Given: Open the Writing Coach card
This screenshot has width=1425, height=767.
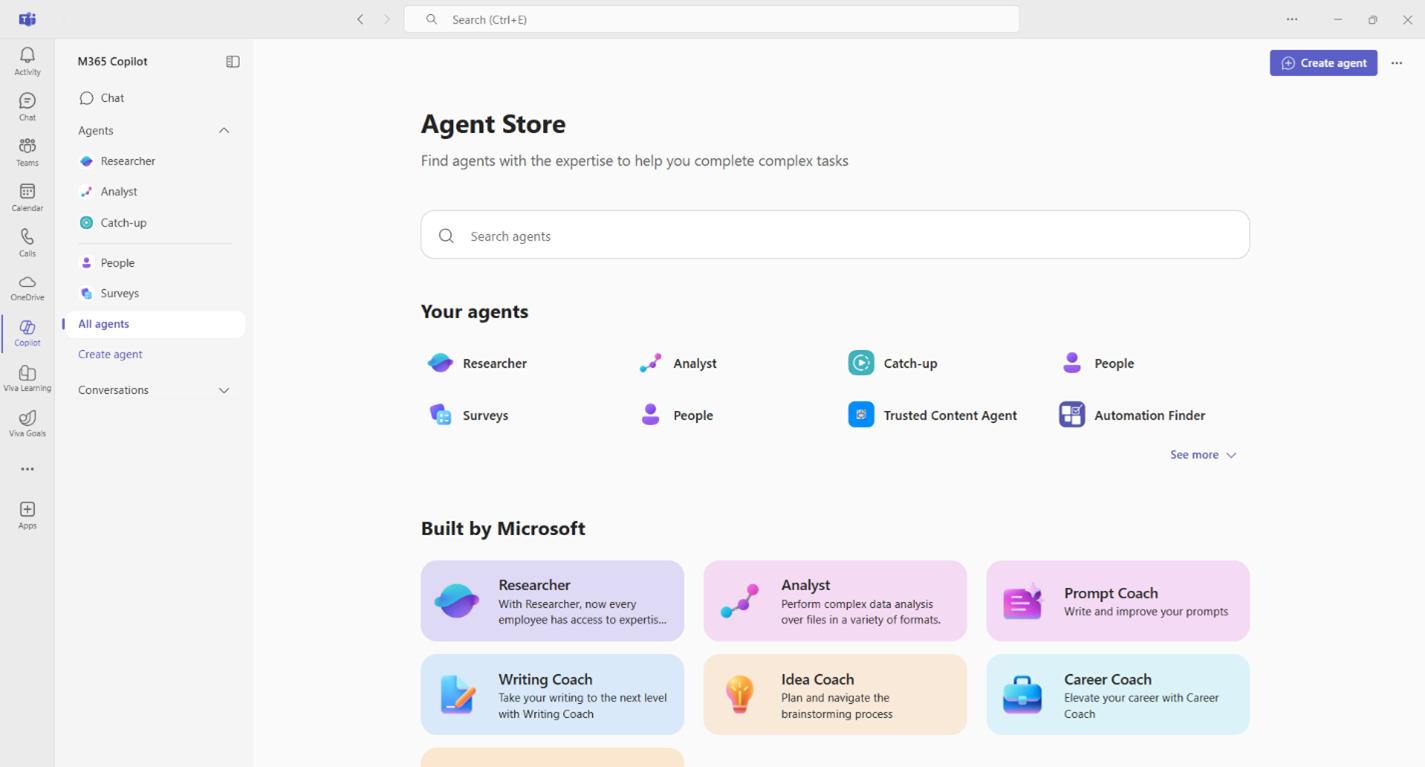Looking at the screenshot, I should pos(552,695).
